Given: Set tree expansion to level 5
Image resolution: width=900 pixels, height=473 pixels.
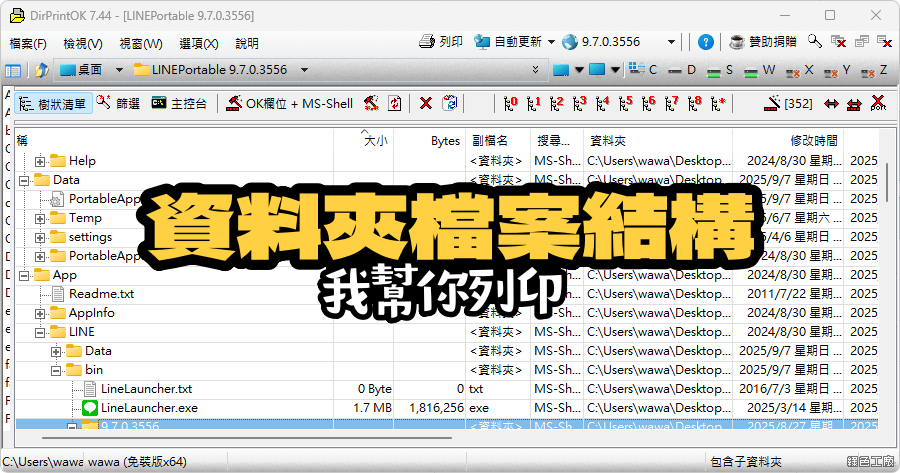Looking at the screenshot, I should point(625,103).
